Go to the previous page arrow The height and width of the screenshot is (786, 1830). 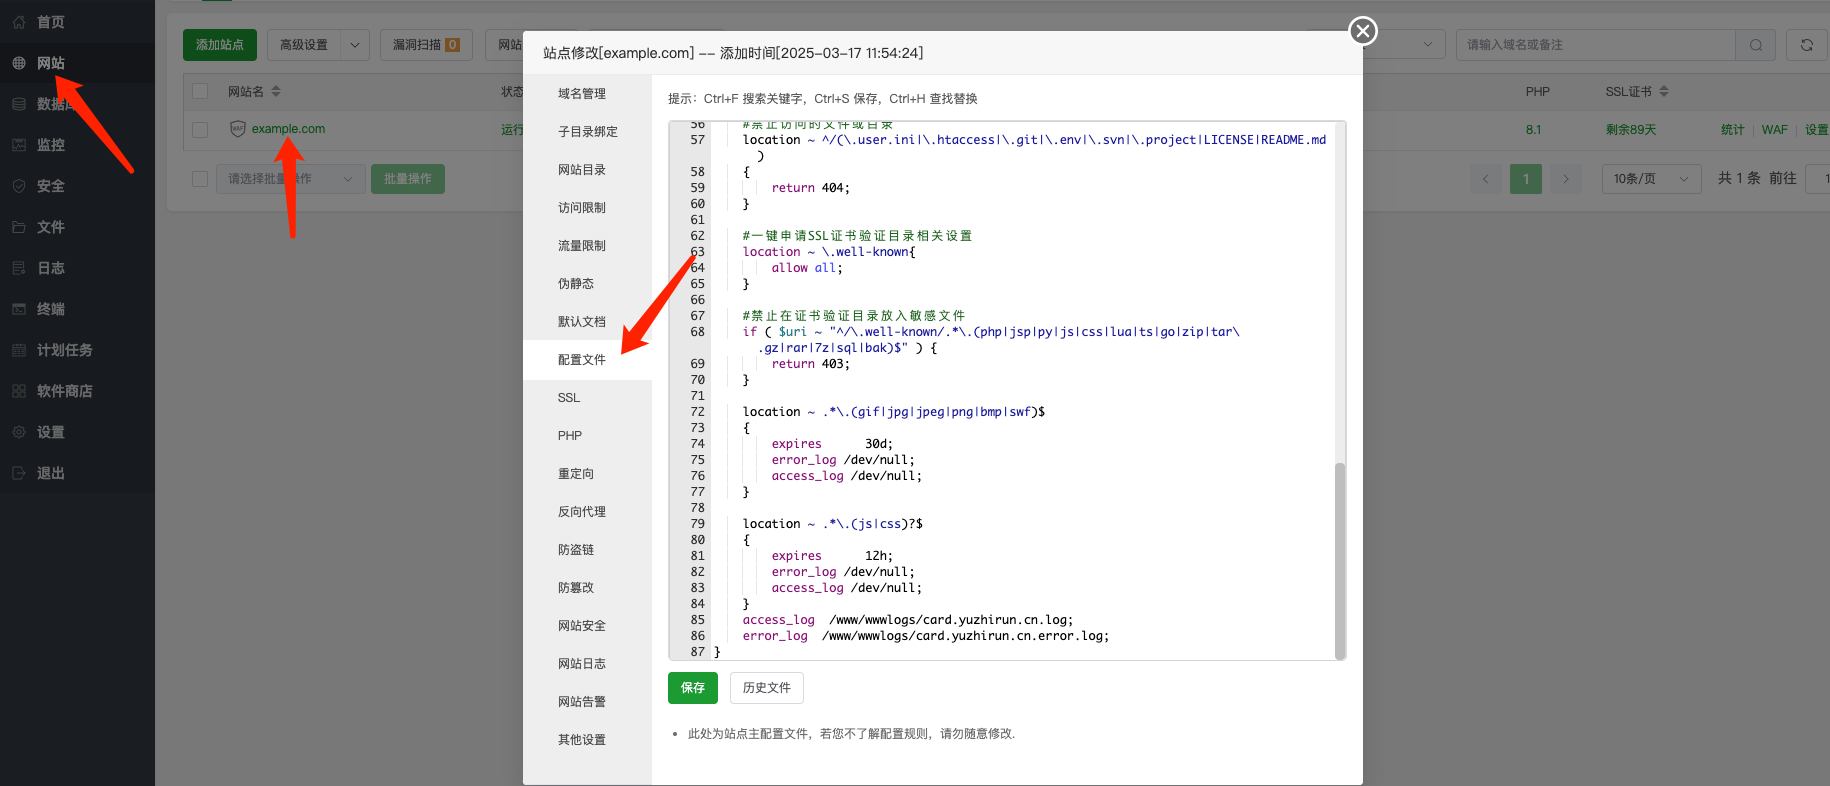1485,179
